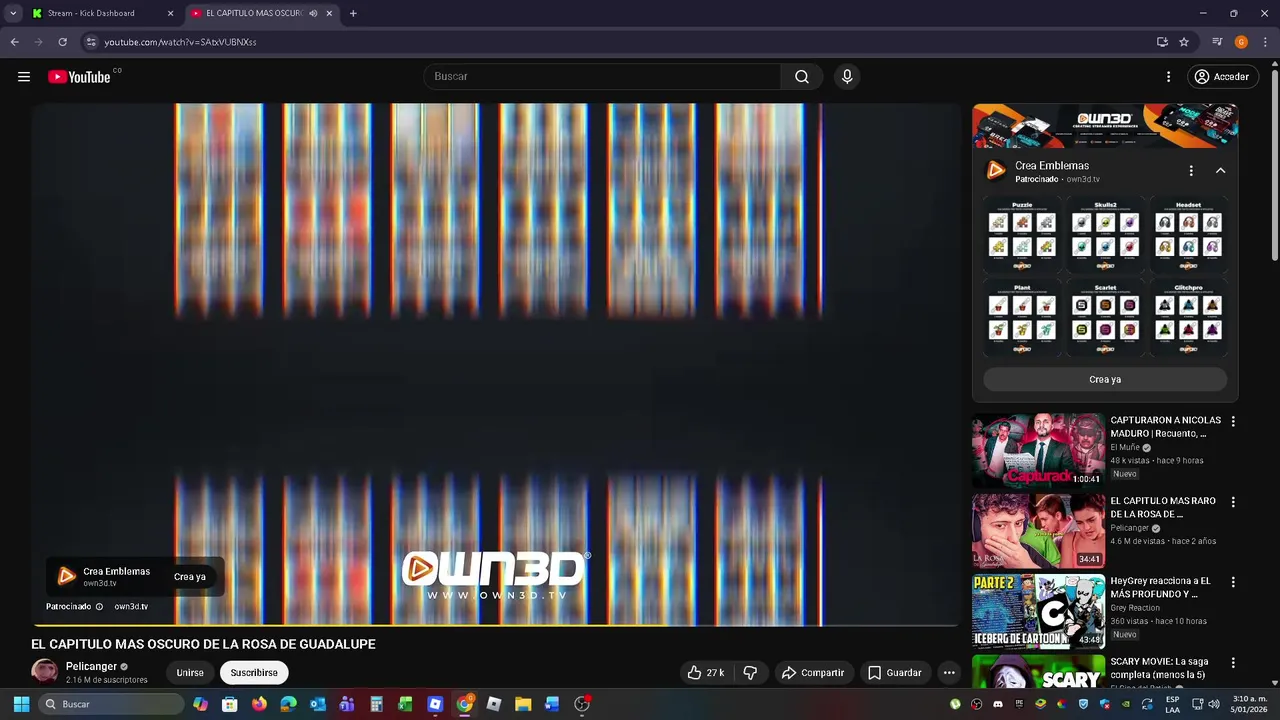Click the Unirse join button

[x=190, y=673]
